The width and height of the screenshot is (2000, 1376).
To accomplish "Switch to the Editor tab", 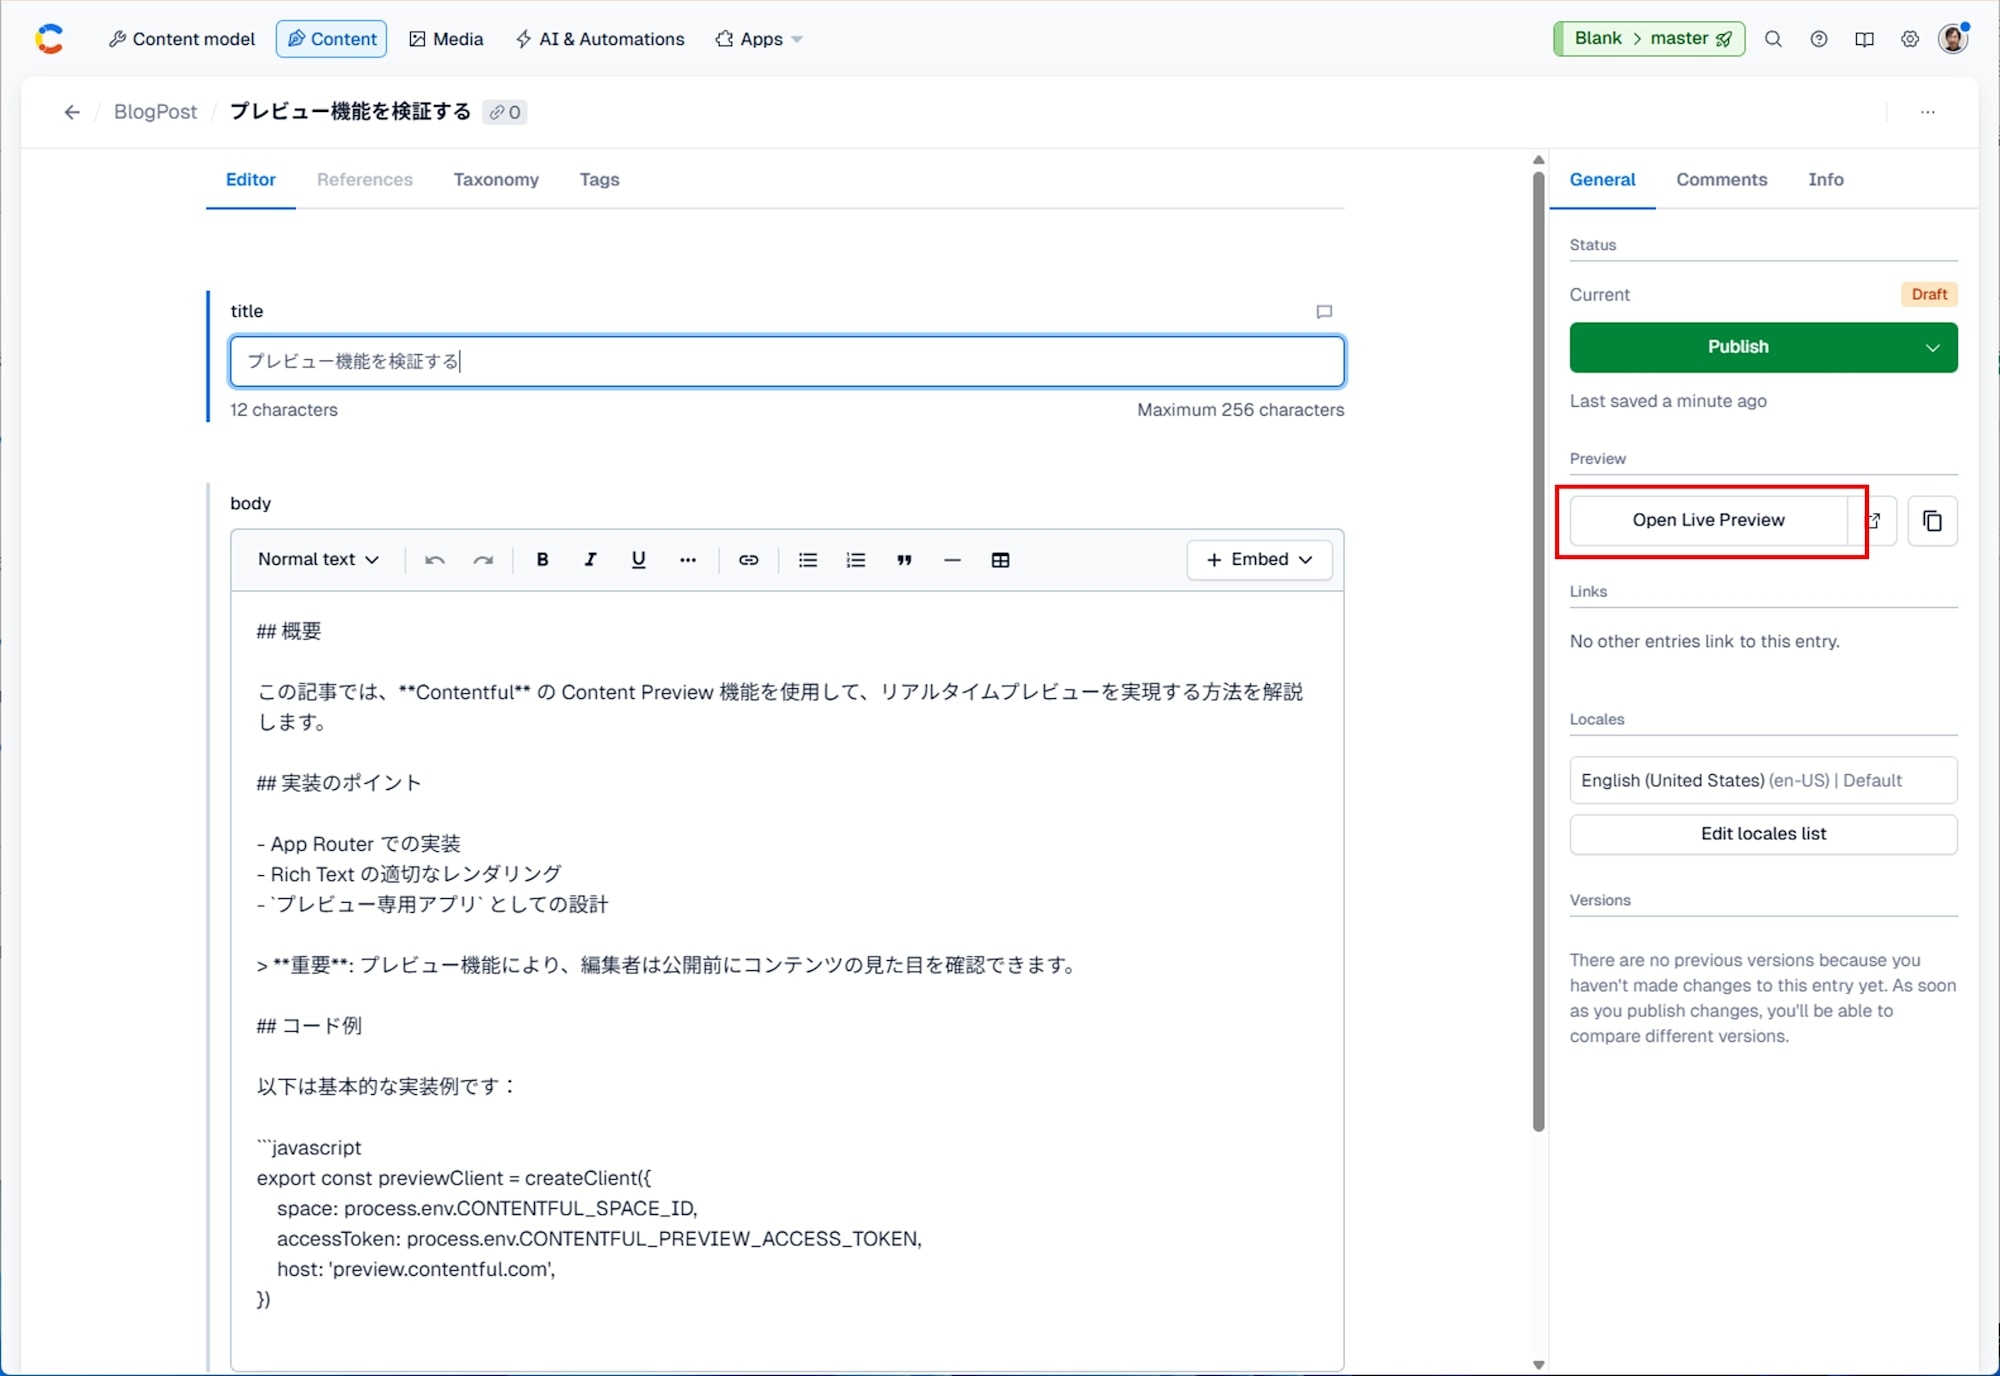I will click(x=250, y=180).
